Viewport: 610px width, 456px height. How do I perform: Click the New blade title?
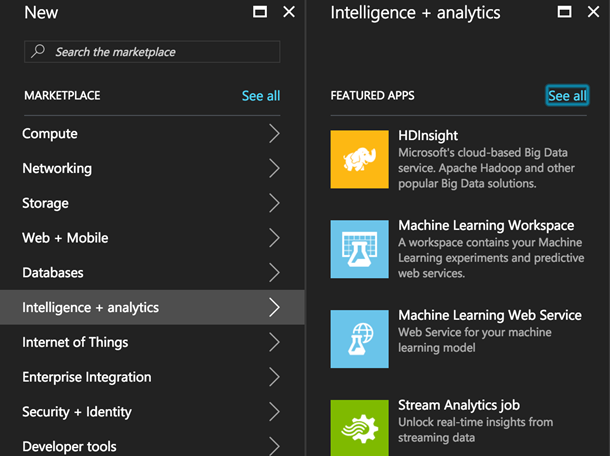pos(41,12)
